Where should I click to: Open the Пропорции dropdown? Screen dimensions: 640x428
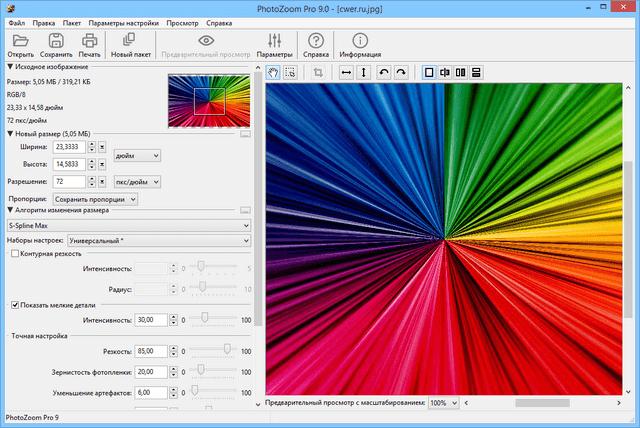pos(96,199)
